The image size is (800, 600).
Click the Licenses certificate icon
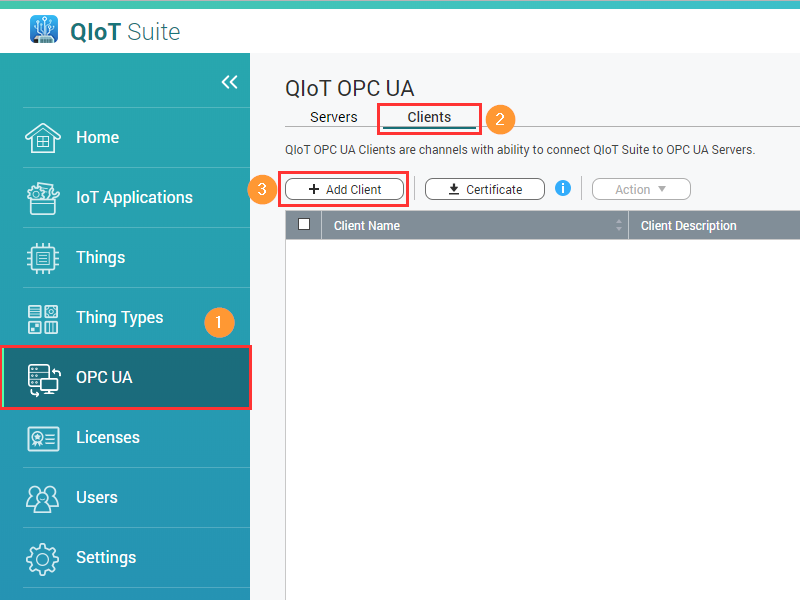pyautogui.click(x=43, y=438)
